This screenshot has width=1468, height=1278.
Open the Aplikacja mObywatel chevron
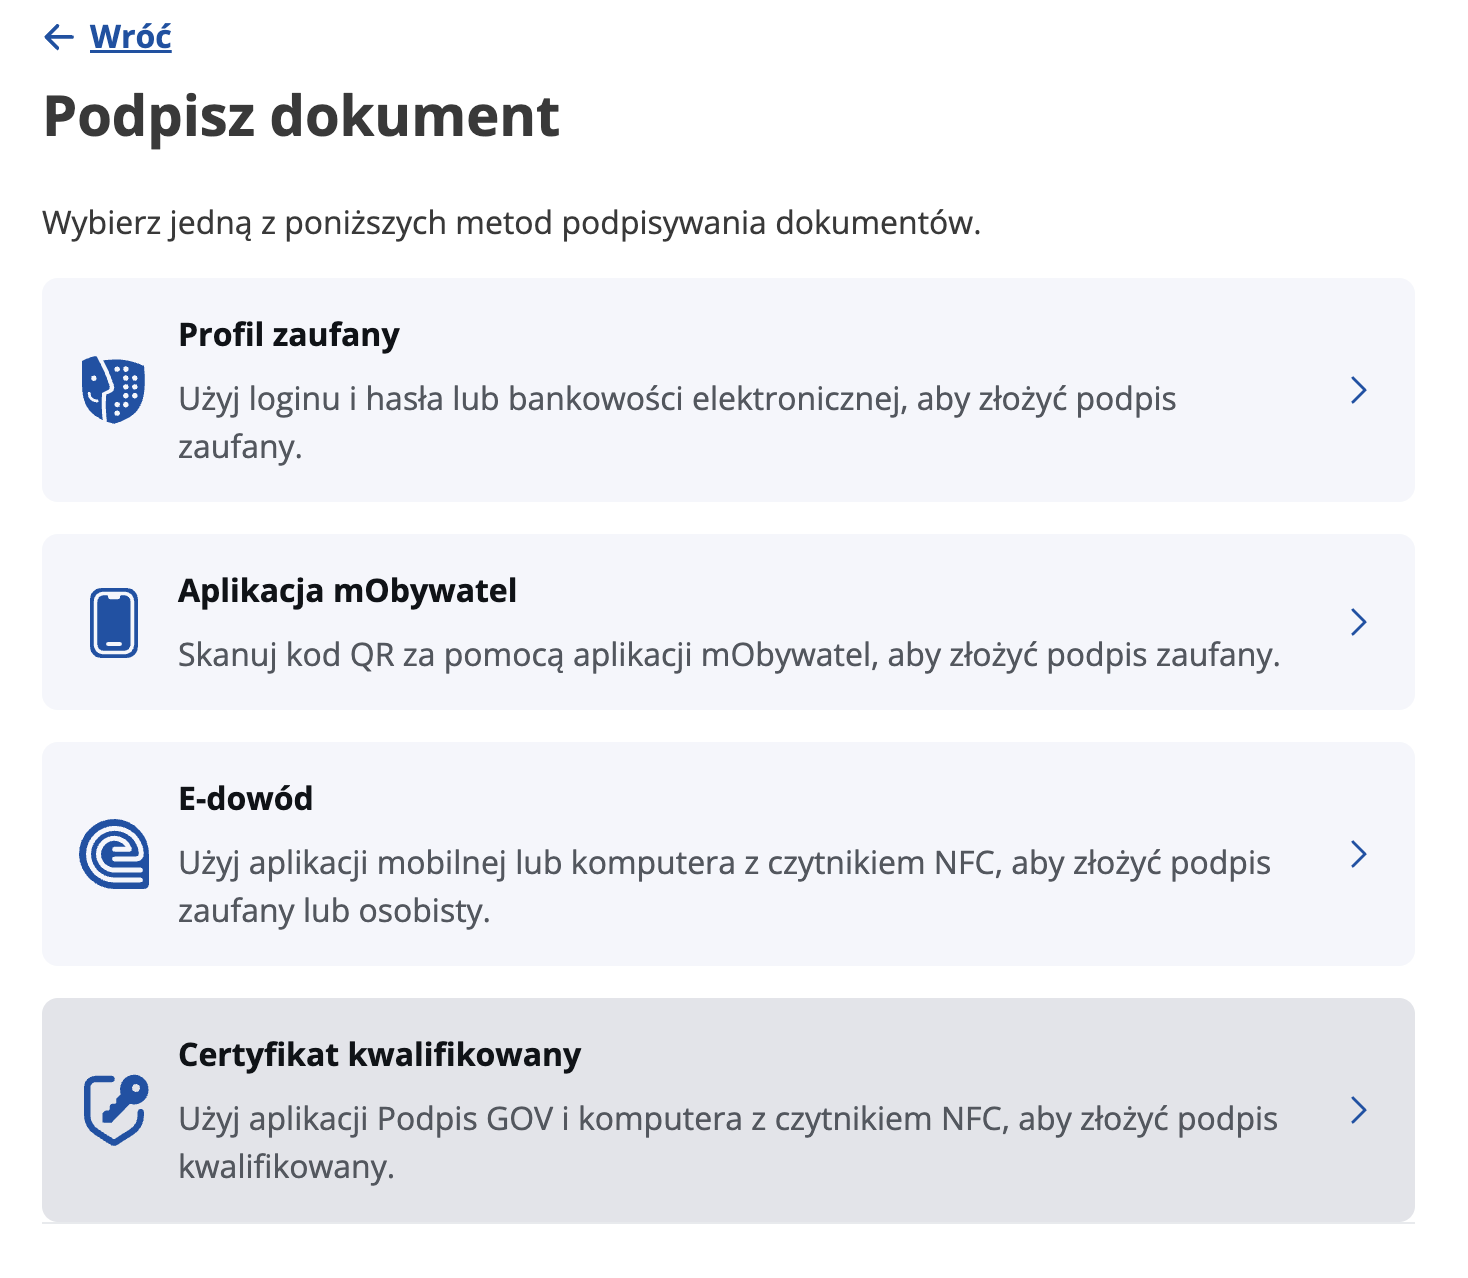click(x=1358, y=622)
